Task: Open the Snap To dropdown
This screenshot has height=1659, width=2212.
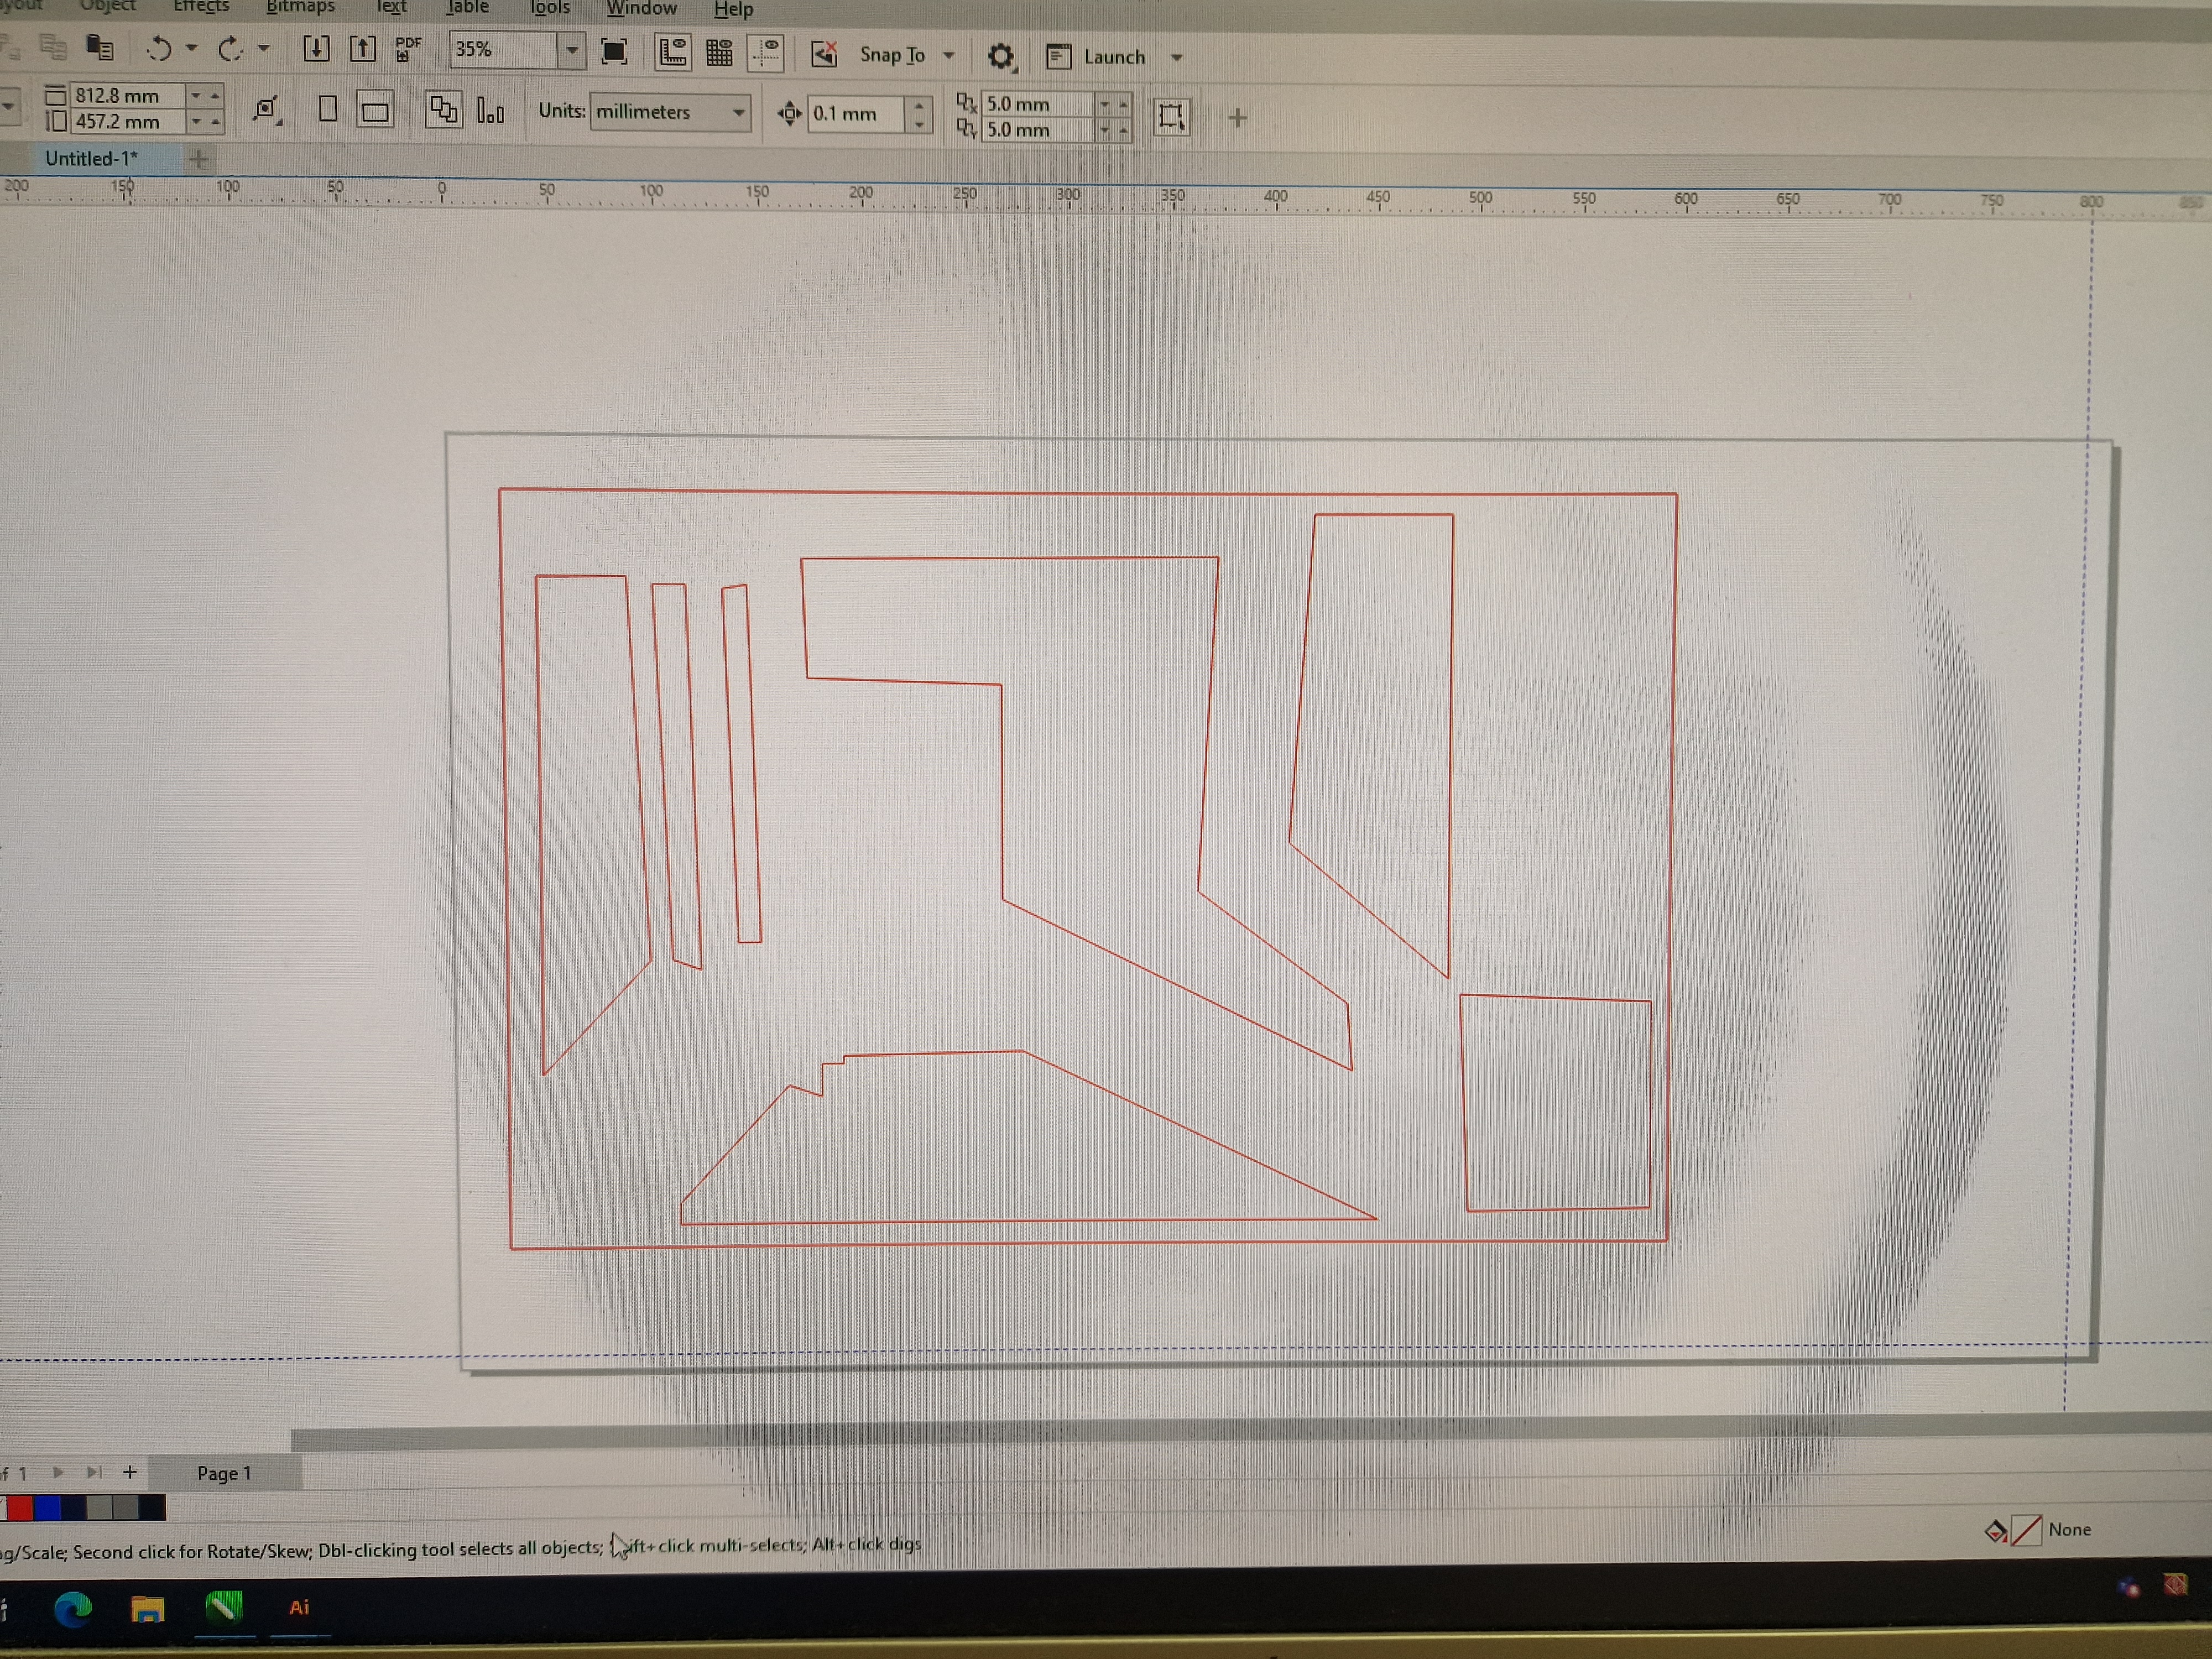Action: (949, 56)
